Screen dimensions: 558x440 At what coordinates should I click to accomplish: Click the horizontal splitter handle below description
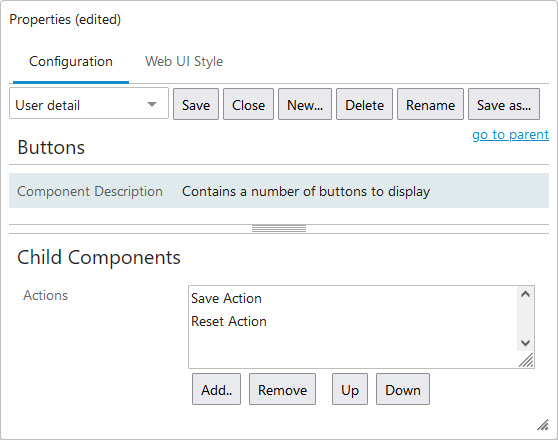tap(279, 229)
